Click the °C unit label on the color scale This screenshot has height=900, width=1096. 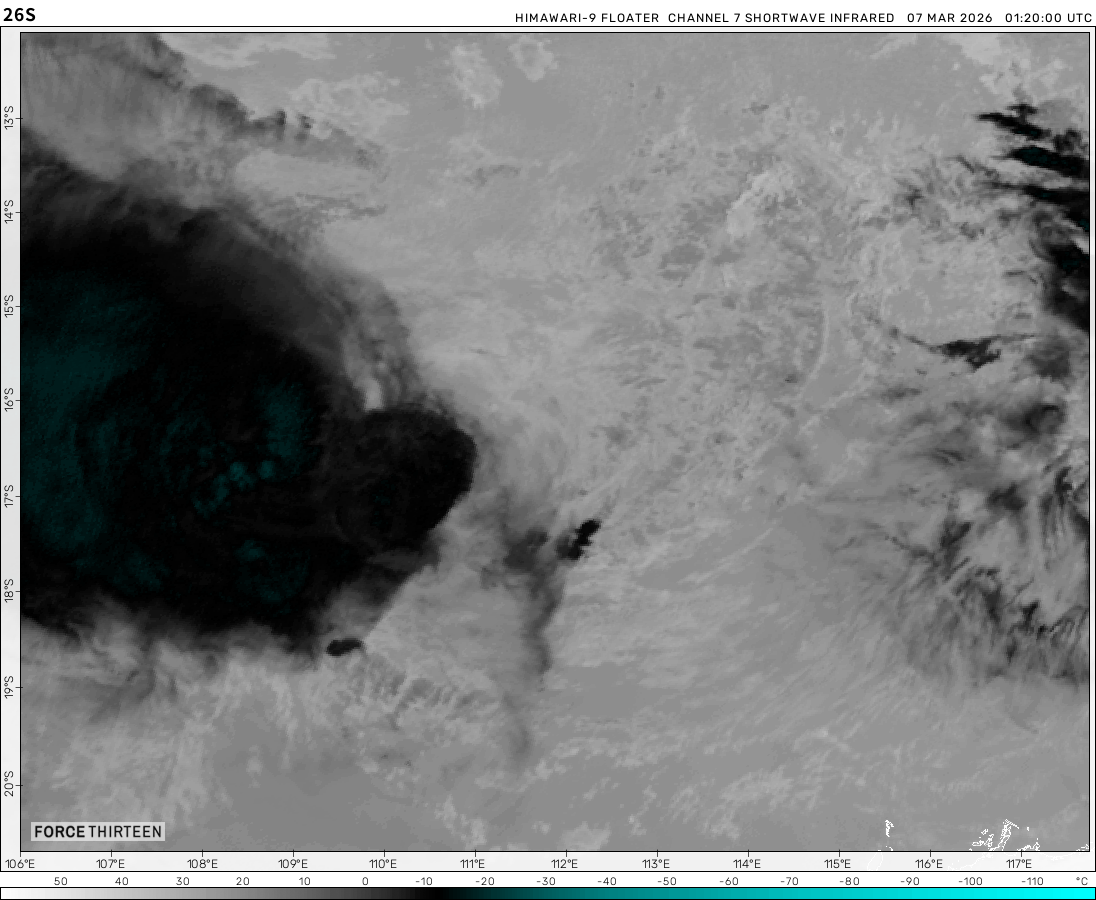pyautogui.click(x=1080, y=881)
